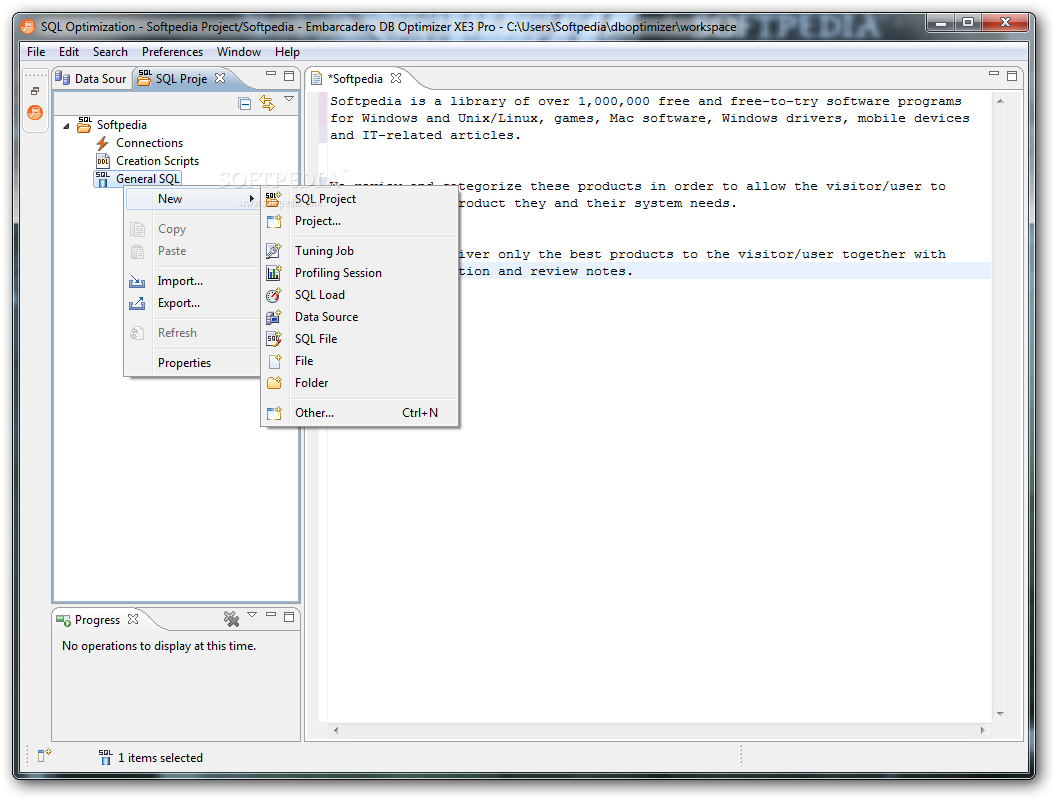Close the SQL Project Explorer tab
1056x800 pixels.
(220, 78)
